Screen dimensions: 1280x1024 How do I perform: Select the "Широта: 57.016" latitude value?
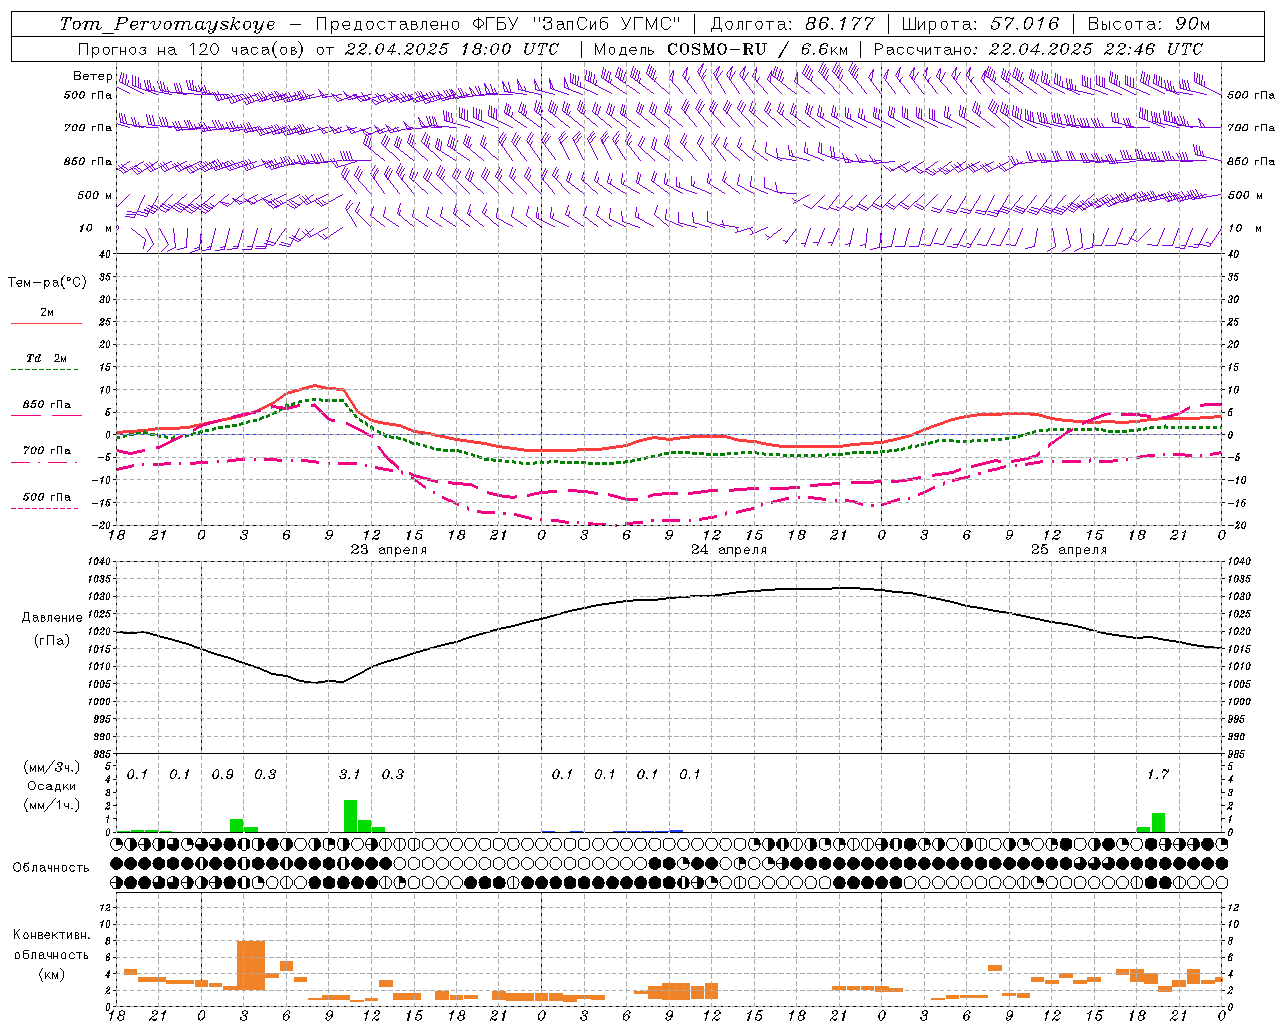980,24
